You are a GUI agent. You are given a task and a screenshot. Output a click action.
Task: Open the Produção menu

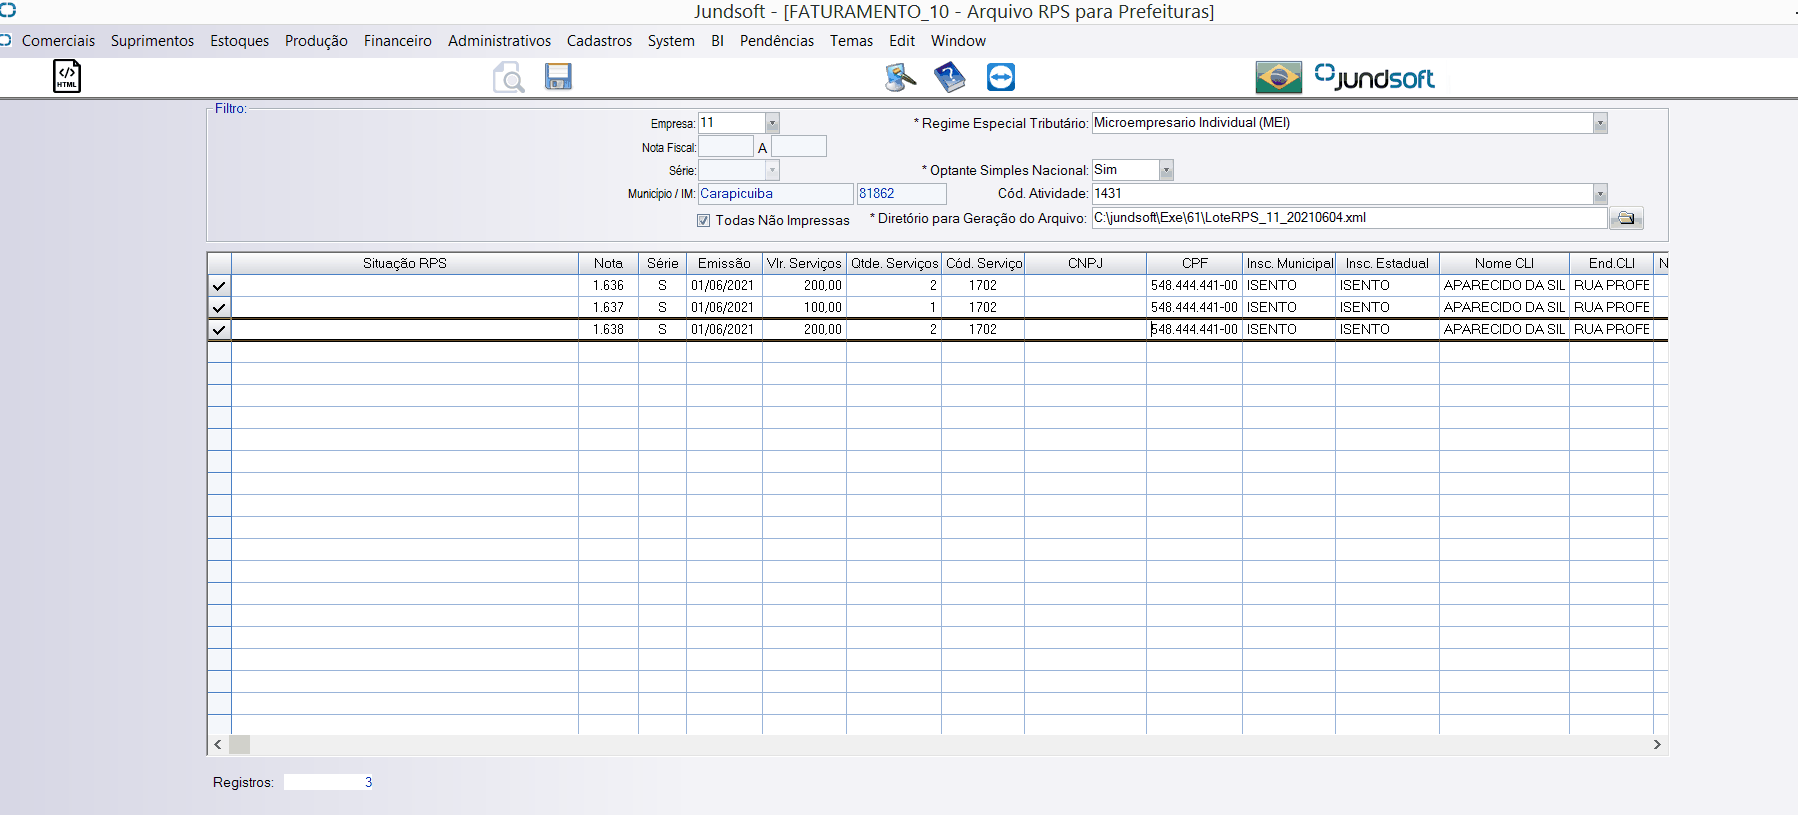(316, 41)
